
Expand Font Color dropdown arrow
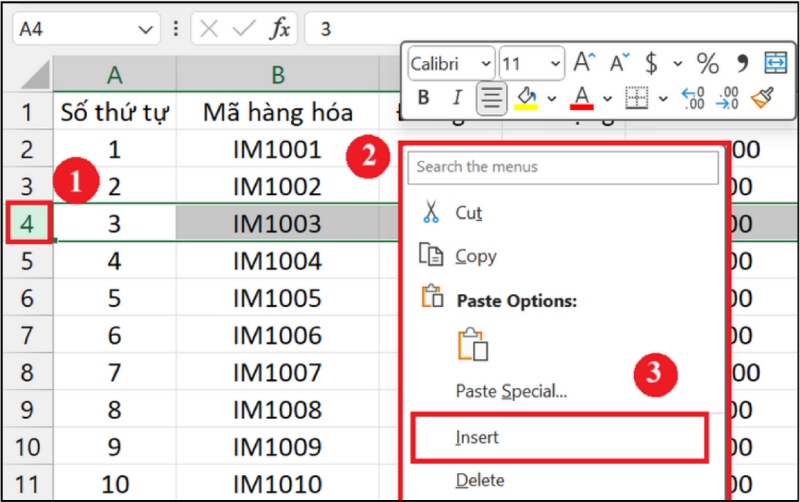(x=607, y=98)
